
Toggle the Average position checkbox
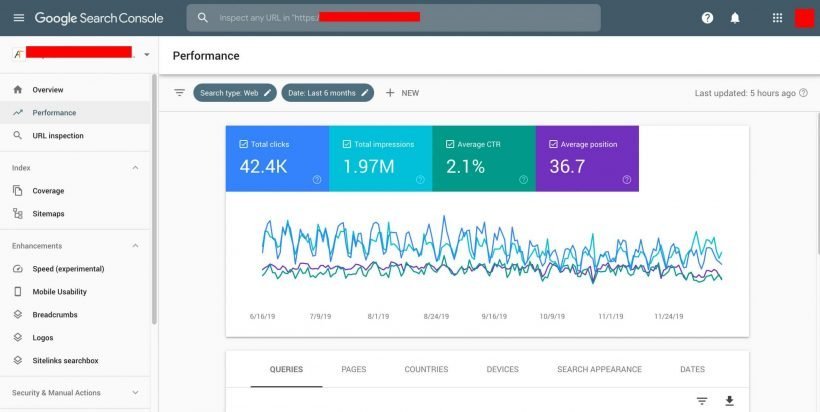tap(553, 144)
